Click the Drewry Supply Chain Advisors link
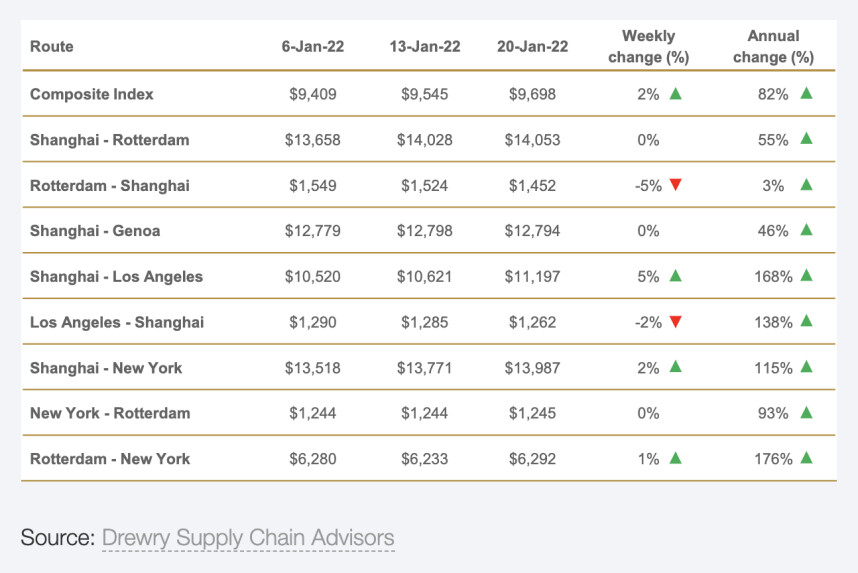The image size is (858, 573). 248,538
